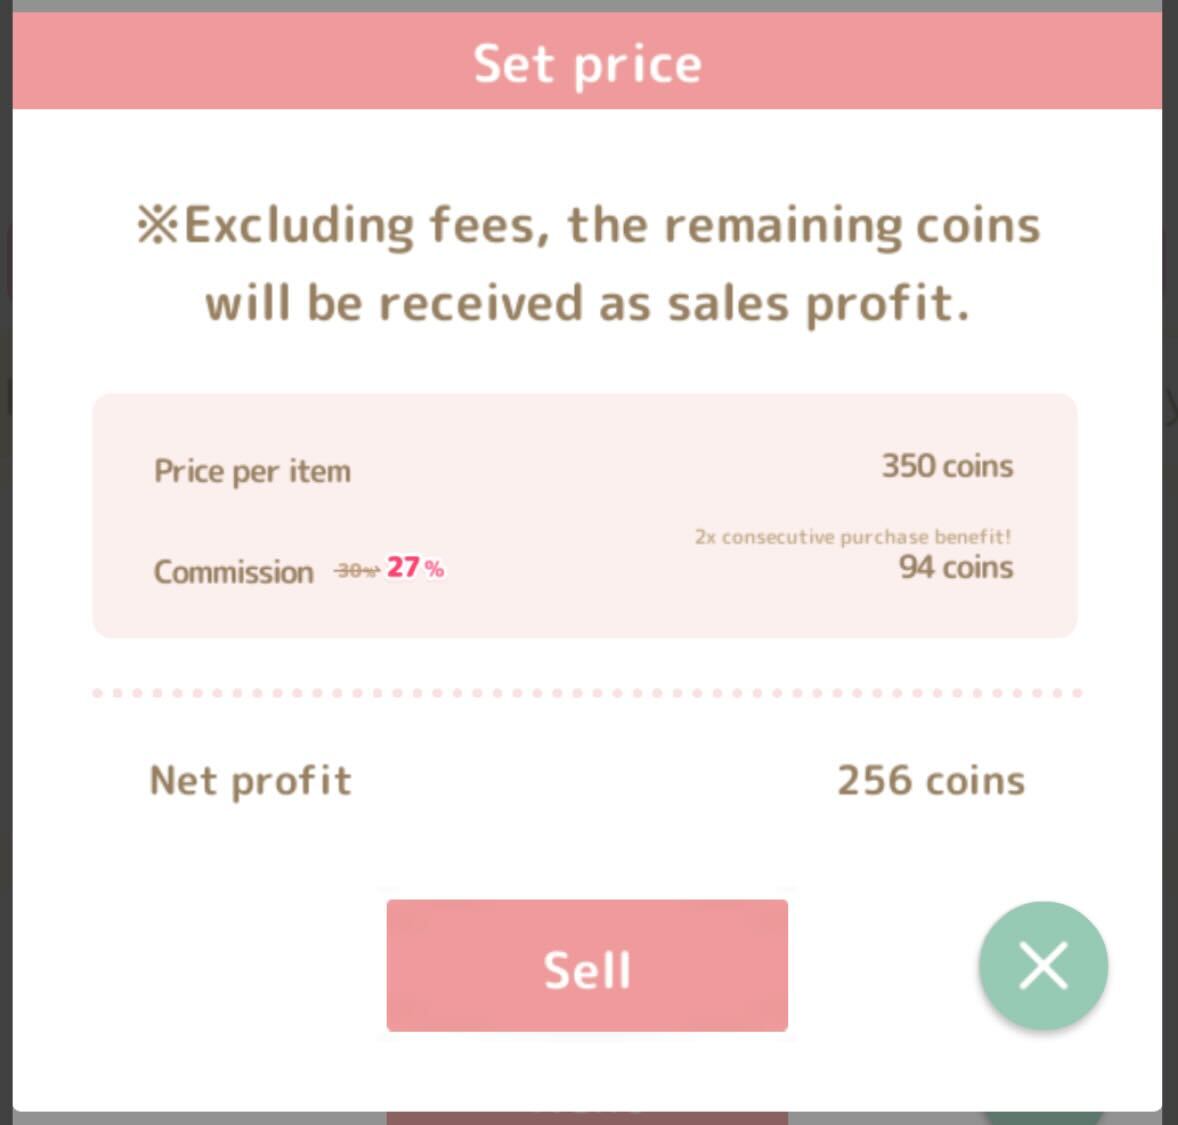Click the 256 coins net profit value
Screen dimensions: 1178x1125
tap(931, 780)
